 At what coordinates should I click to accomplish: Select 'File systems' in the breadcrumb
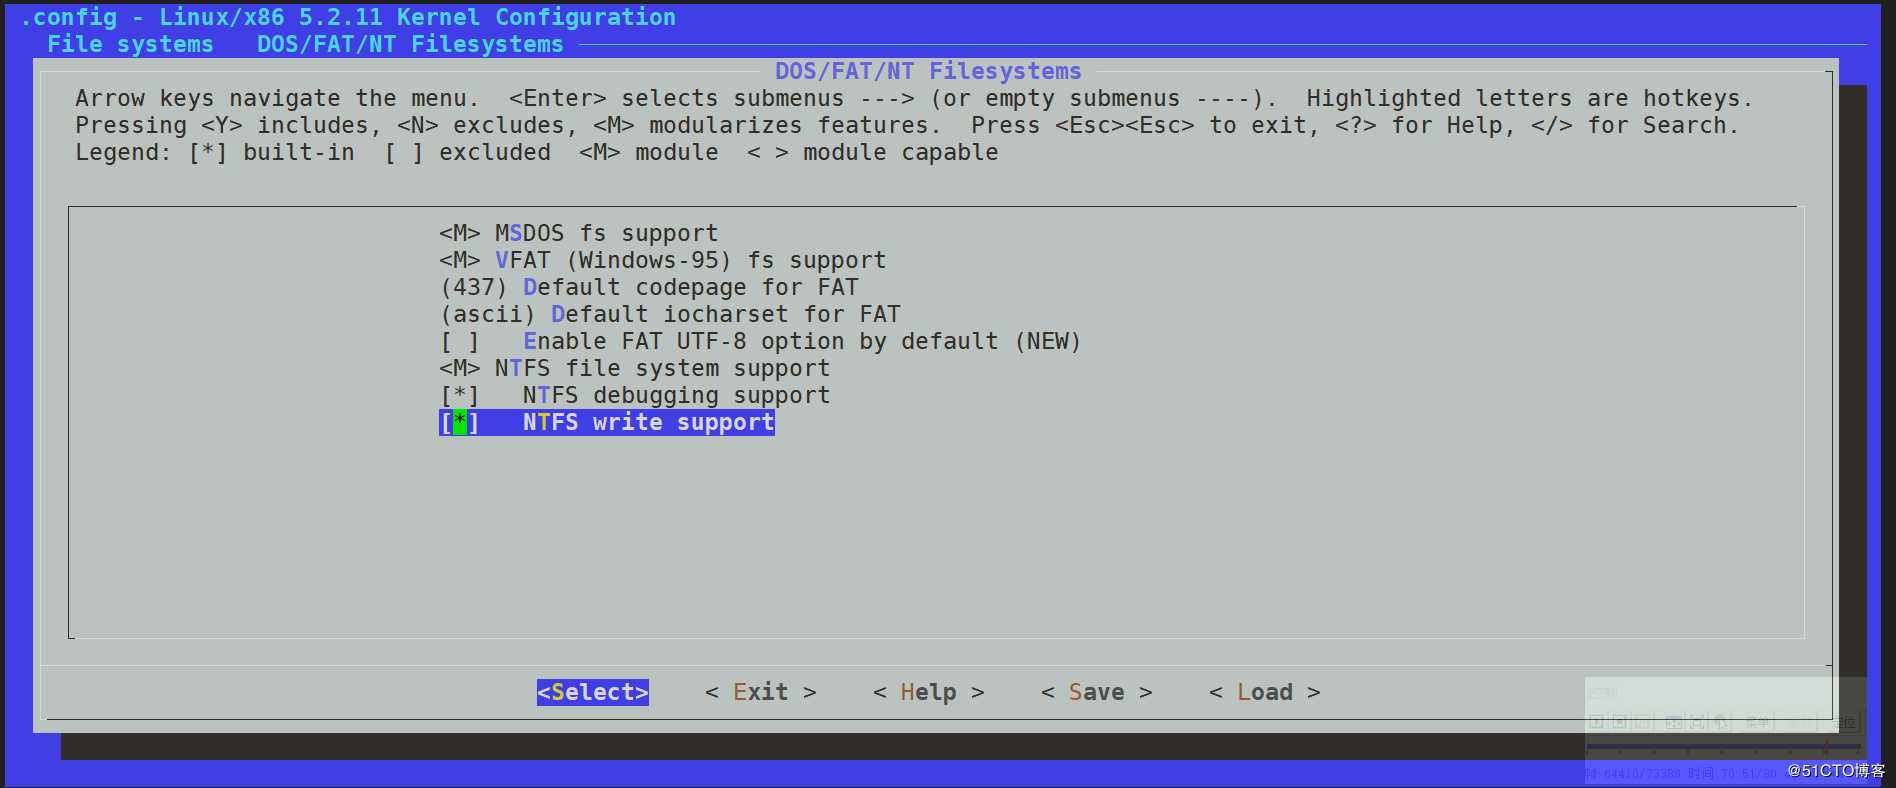pos(130,44)
